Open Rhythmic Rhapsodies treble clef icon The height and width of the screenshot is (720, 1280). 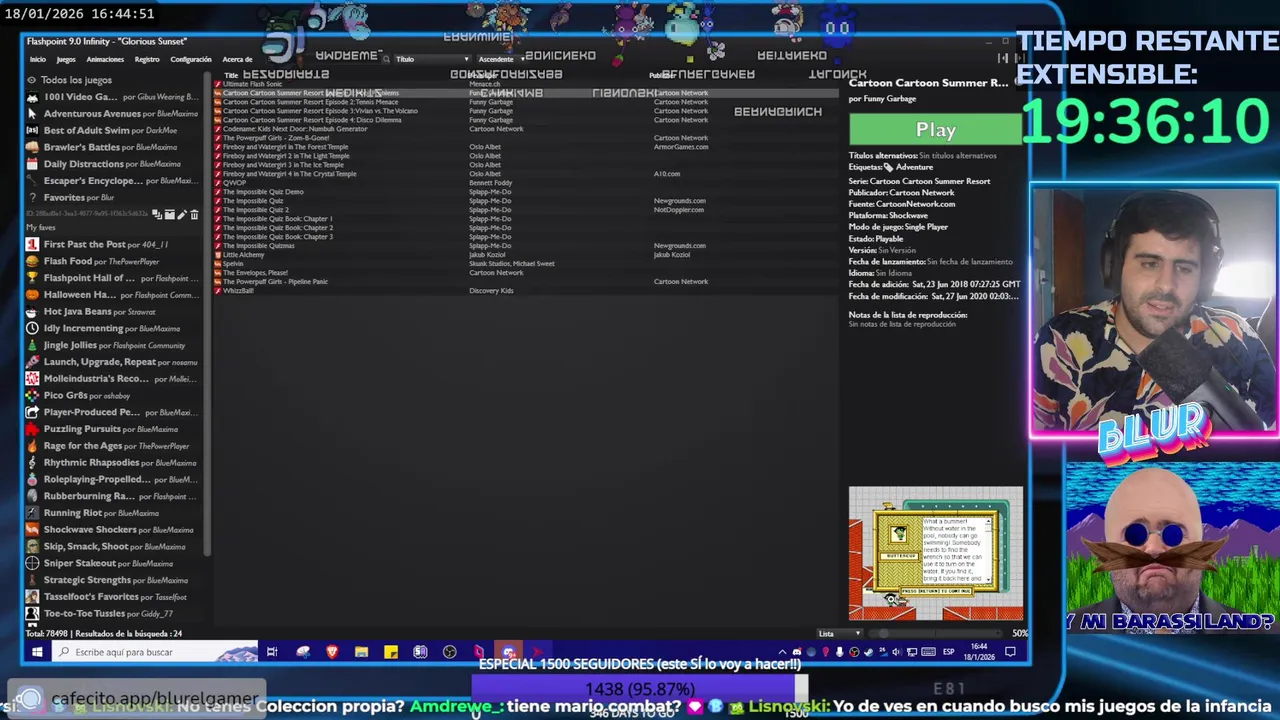(x=33, y=462)
